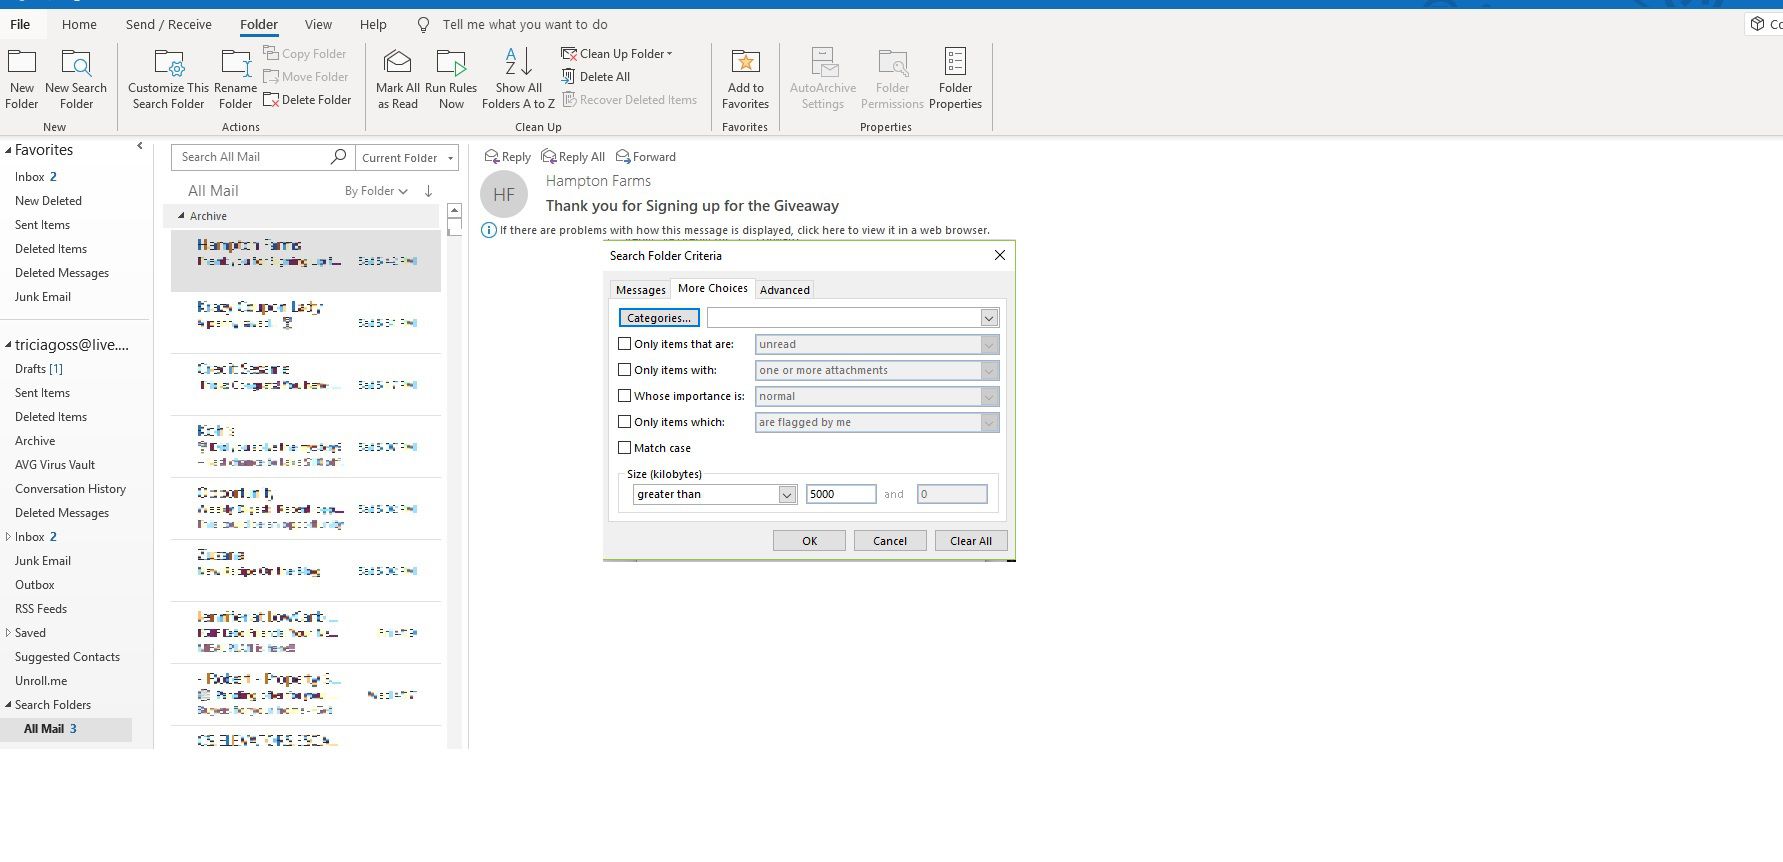The image size is (1783, 862).
Task: Click Copy Folder in ribbon
Action: 305,54
